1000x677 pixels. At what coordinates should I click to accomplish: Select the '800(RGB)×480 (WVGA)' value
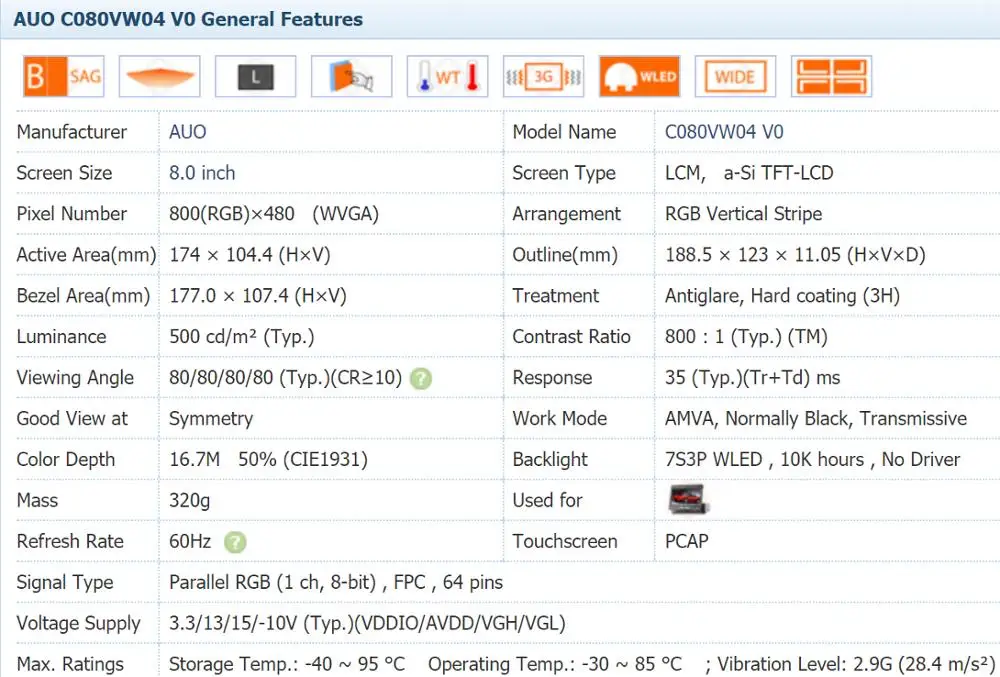pyautogui.click(x=274, y=214)
